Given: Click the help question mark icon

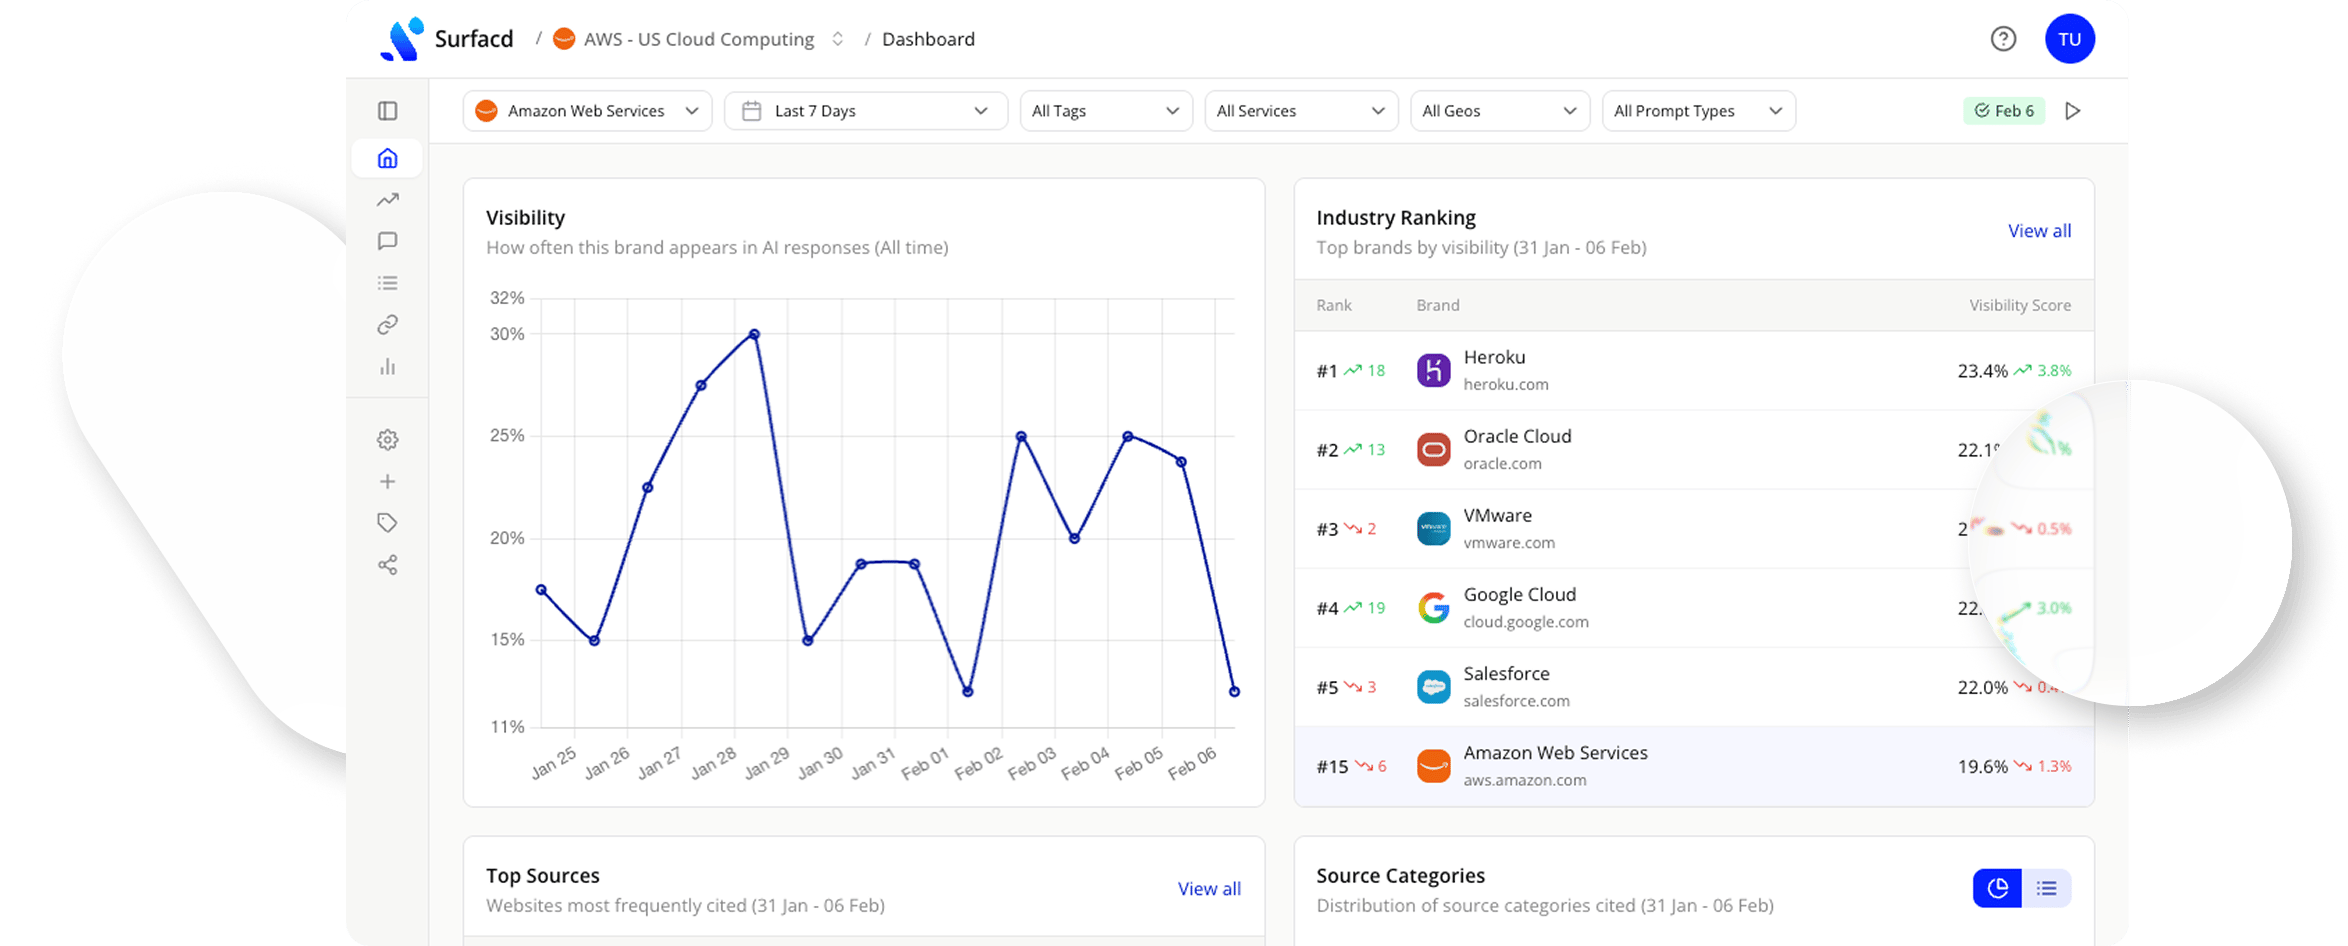Looking at the screenshot, I should 2003,39.
